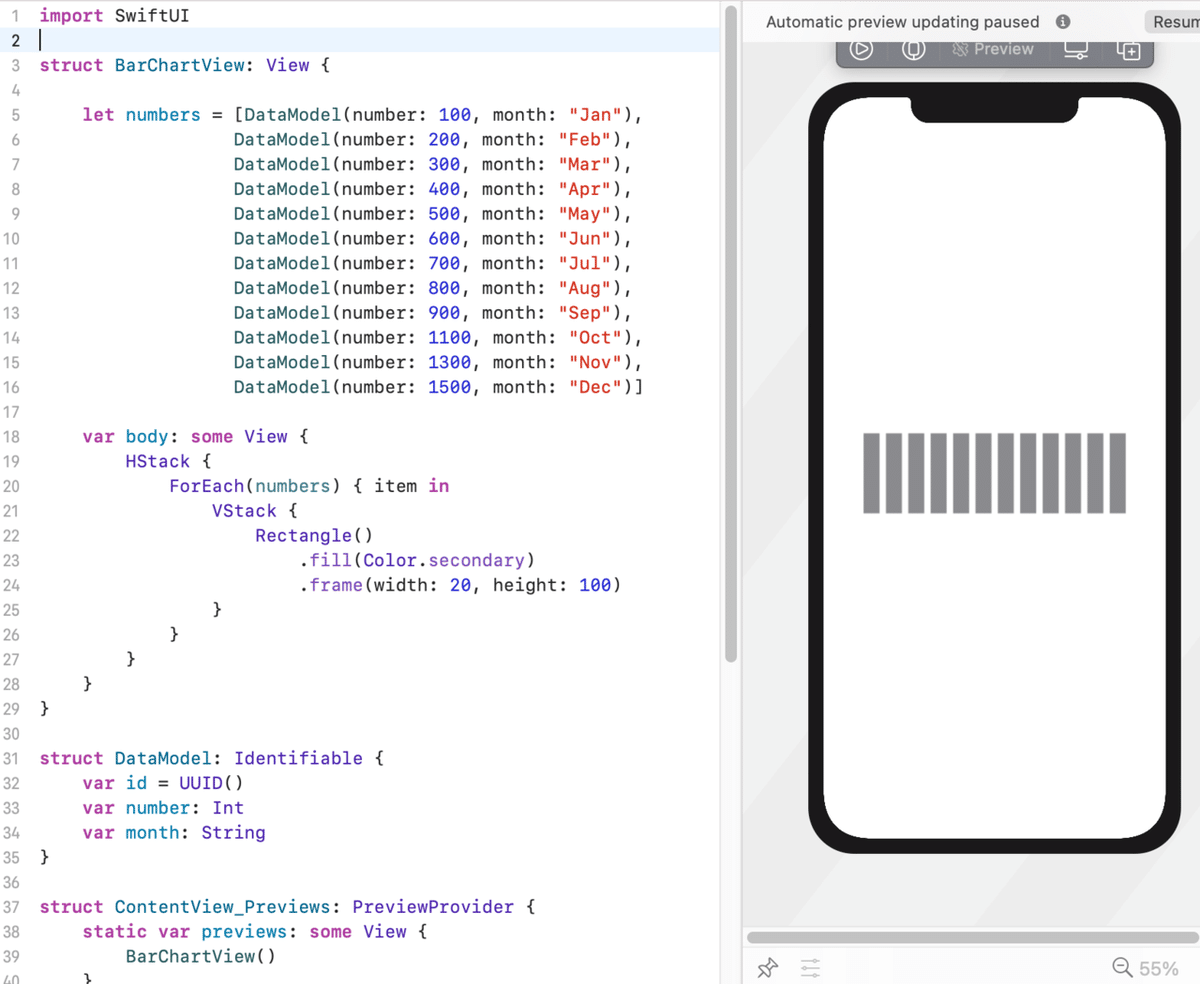Click the "HStack" keyword
Image resolution: width=1200 pixels, height=984 pixels.
[158, 462]
